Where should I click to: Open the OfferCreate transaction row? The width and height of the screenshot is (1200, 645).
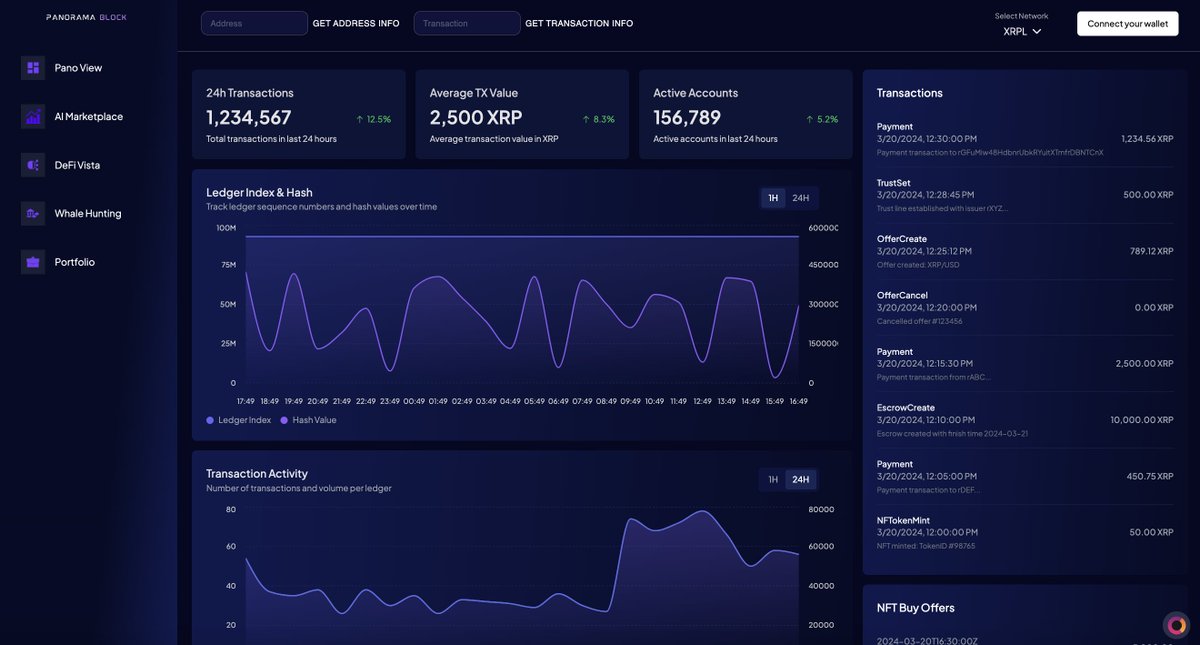pos(1025,251)
